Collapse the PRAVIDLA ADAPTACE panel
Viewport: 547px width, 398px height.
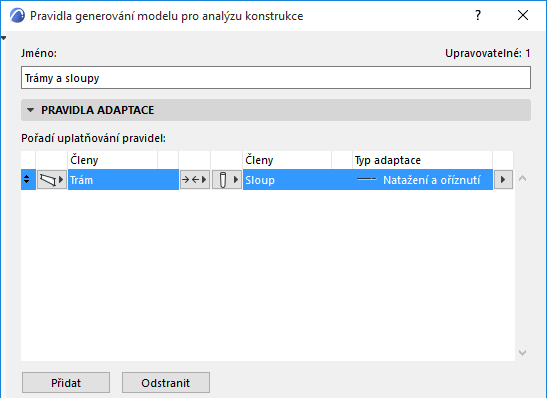tap(31, 110)
